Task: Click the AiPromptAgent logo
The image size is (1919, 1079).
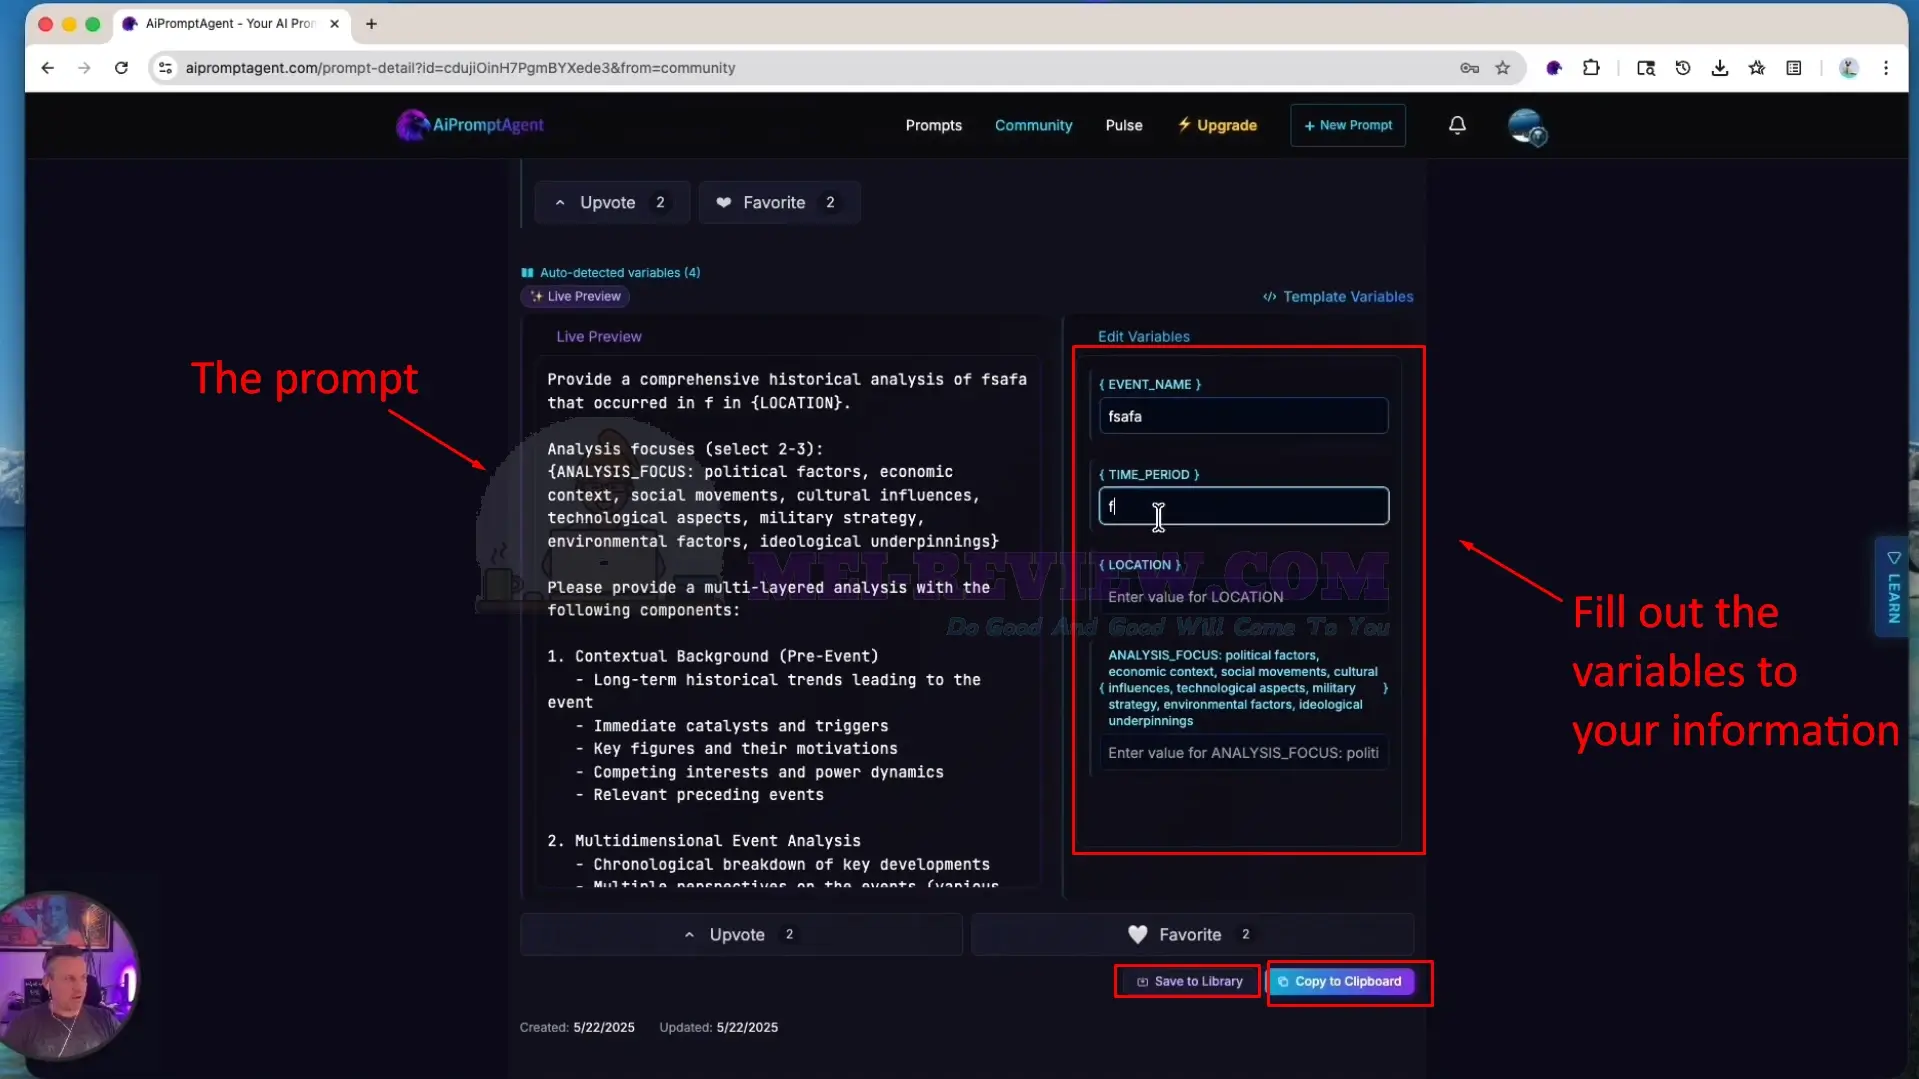Action: [x=470, y=125]
